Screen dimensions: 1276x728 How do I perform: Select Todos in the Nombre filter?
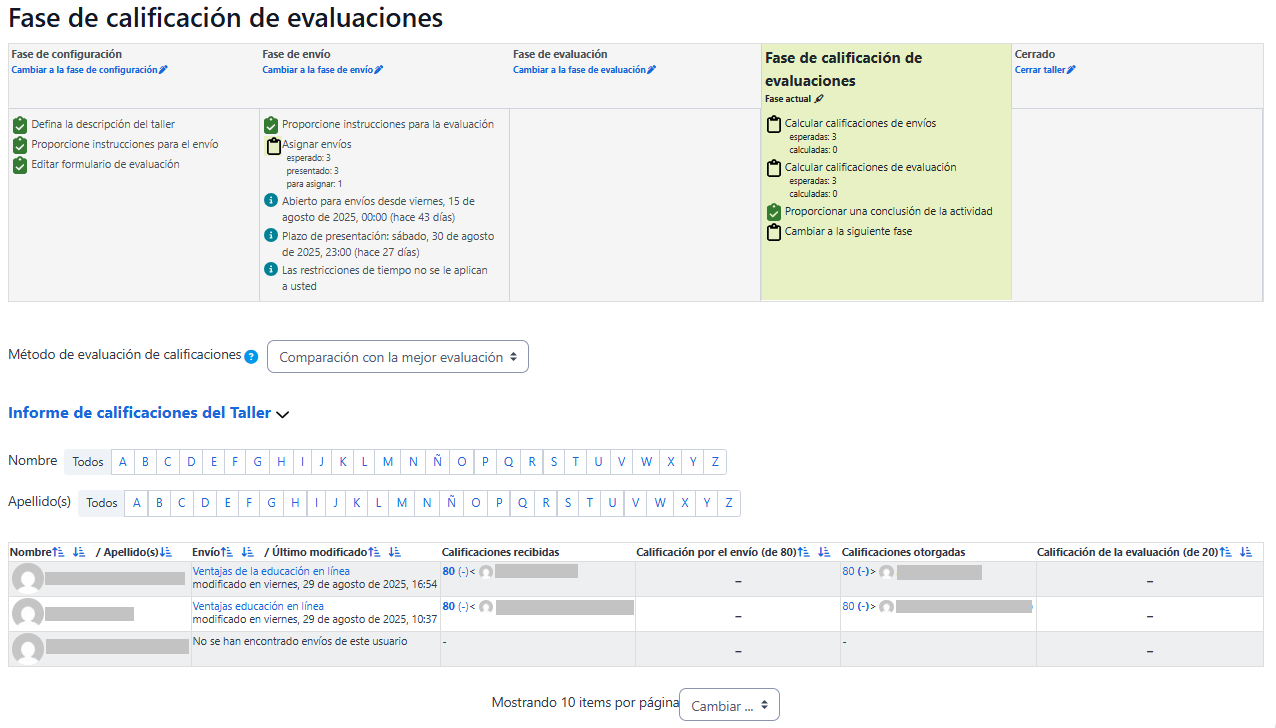pyautogui.click(x=88, y=462)
